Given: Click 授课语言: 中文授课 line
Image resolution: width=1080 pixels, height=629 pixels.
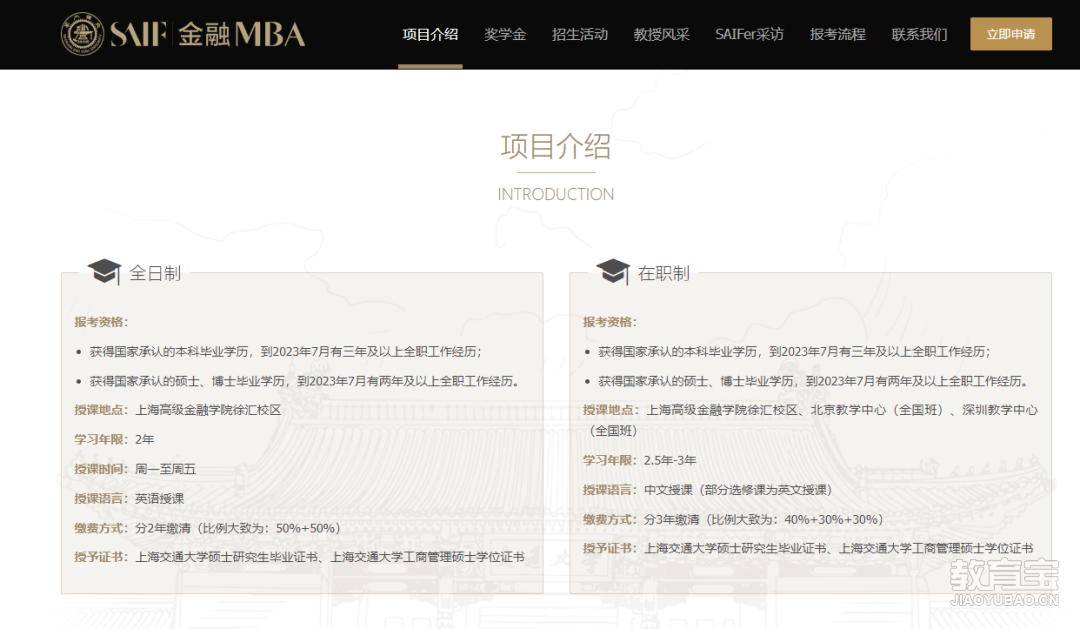Looking at the screenshot, I should tap(708, 490).
